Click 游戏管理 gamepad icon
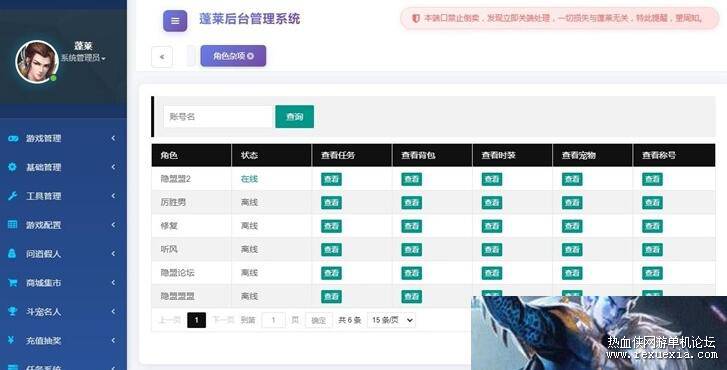 (x=13, y=138)
